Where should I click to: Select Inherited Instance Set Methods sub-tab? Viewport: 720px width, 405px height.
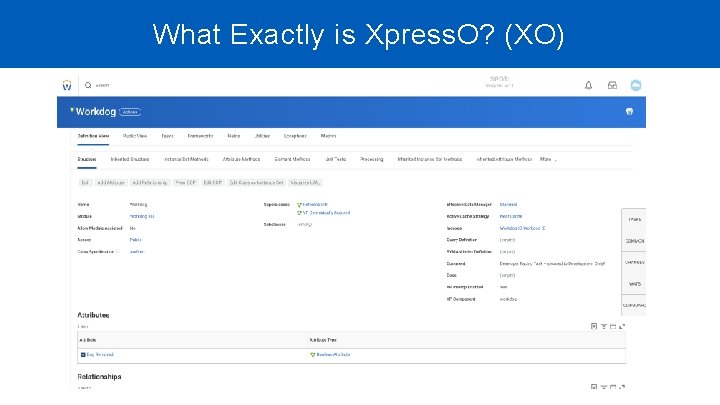point(430,159)
